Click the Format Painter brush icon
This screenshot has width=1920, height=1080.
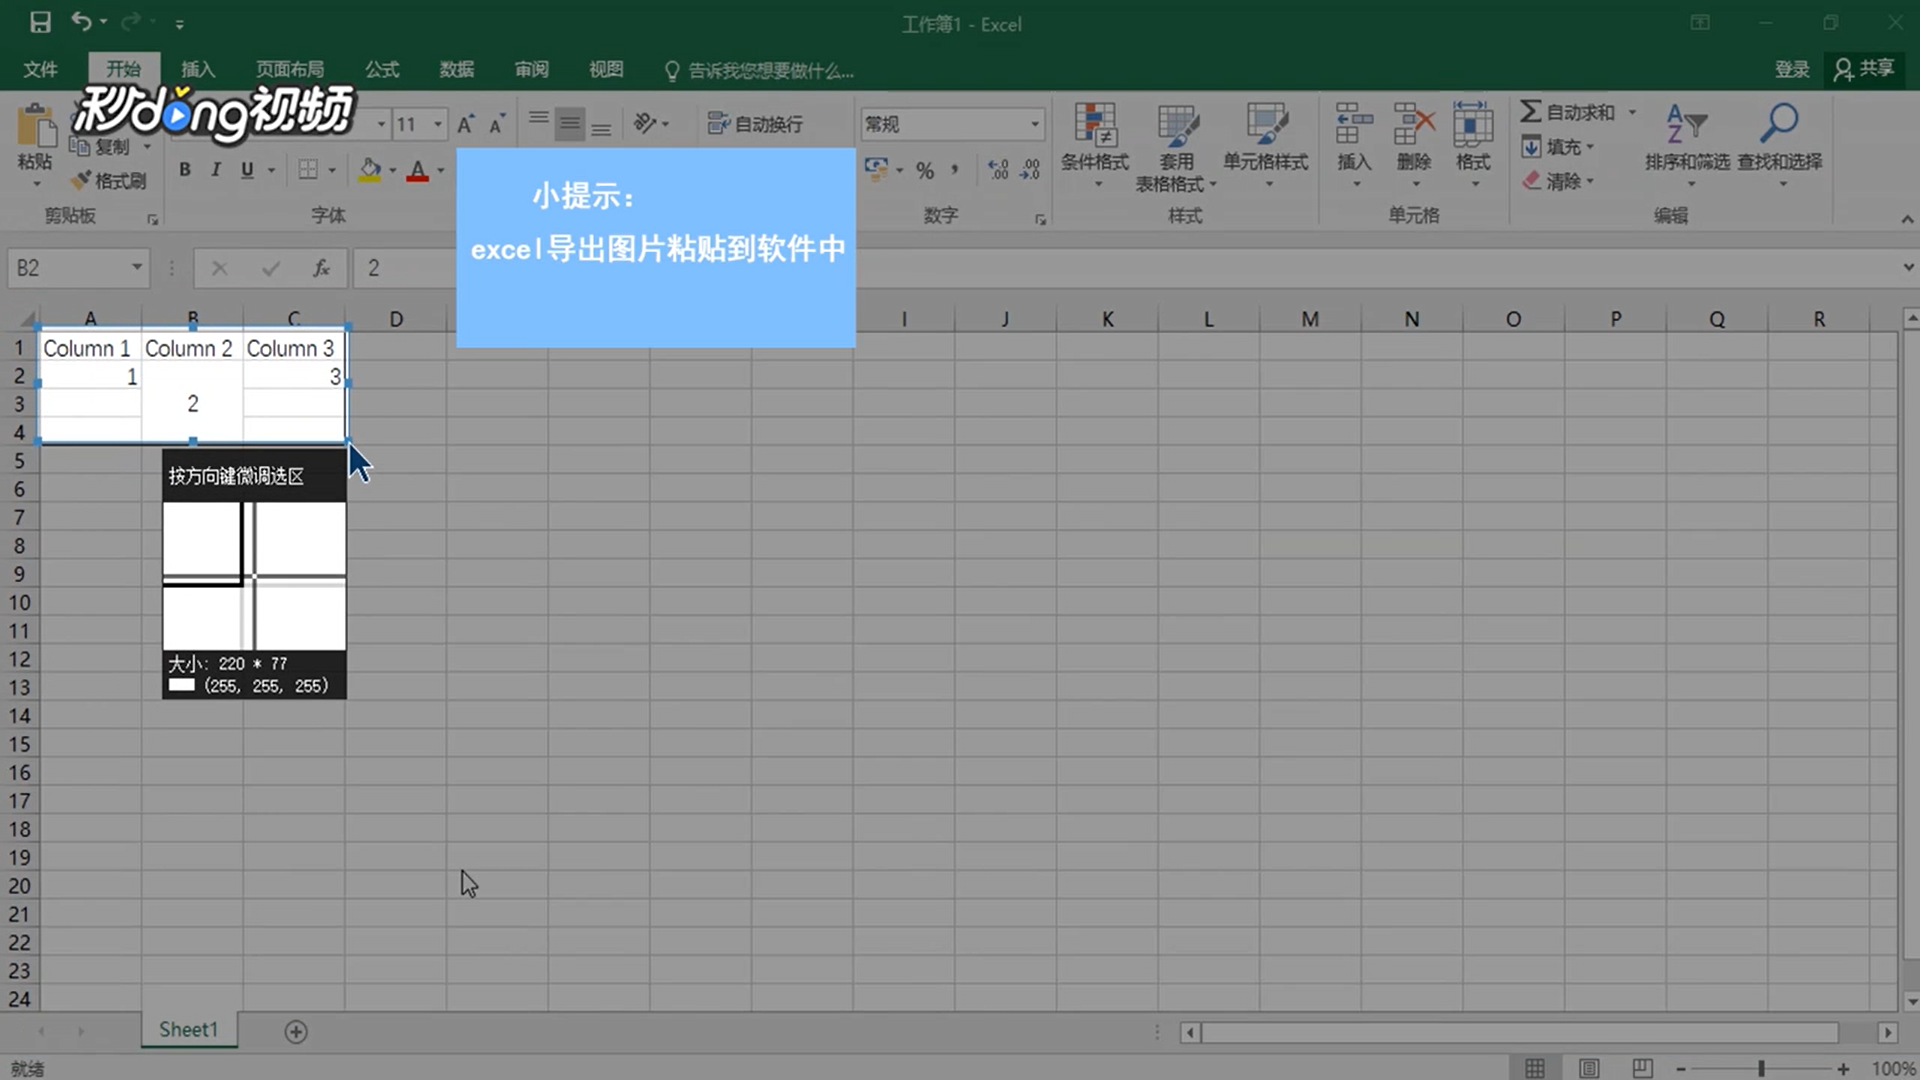click(81, 180)
